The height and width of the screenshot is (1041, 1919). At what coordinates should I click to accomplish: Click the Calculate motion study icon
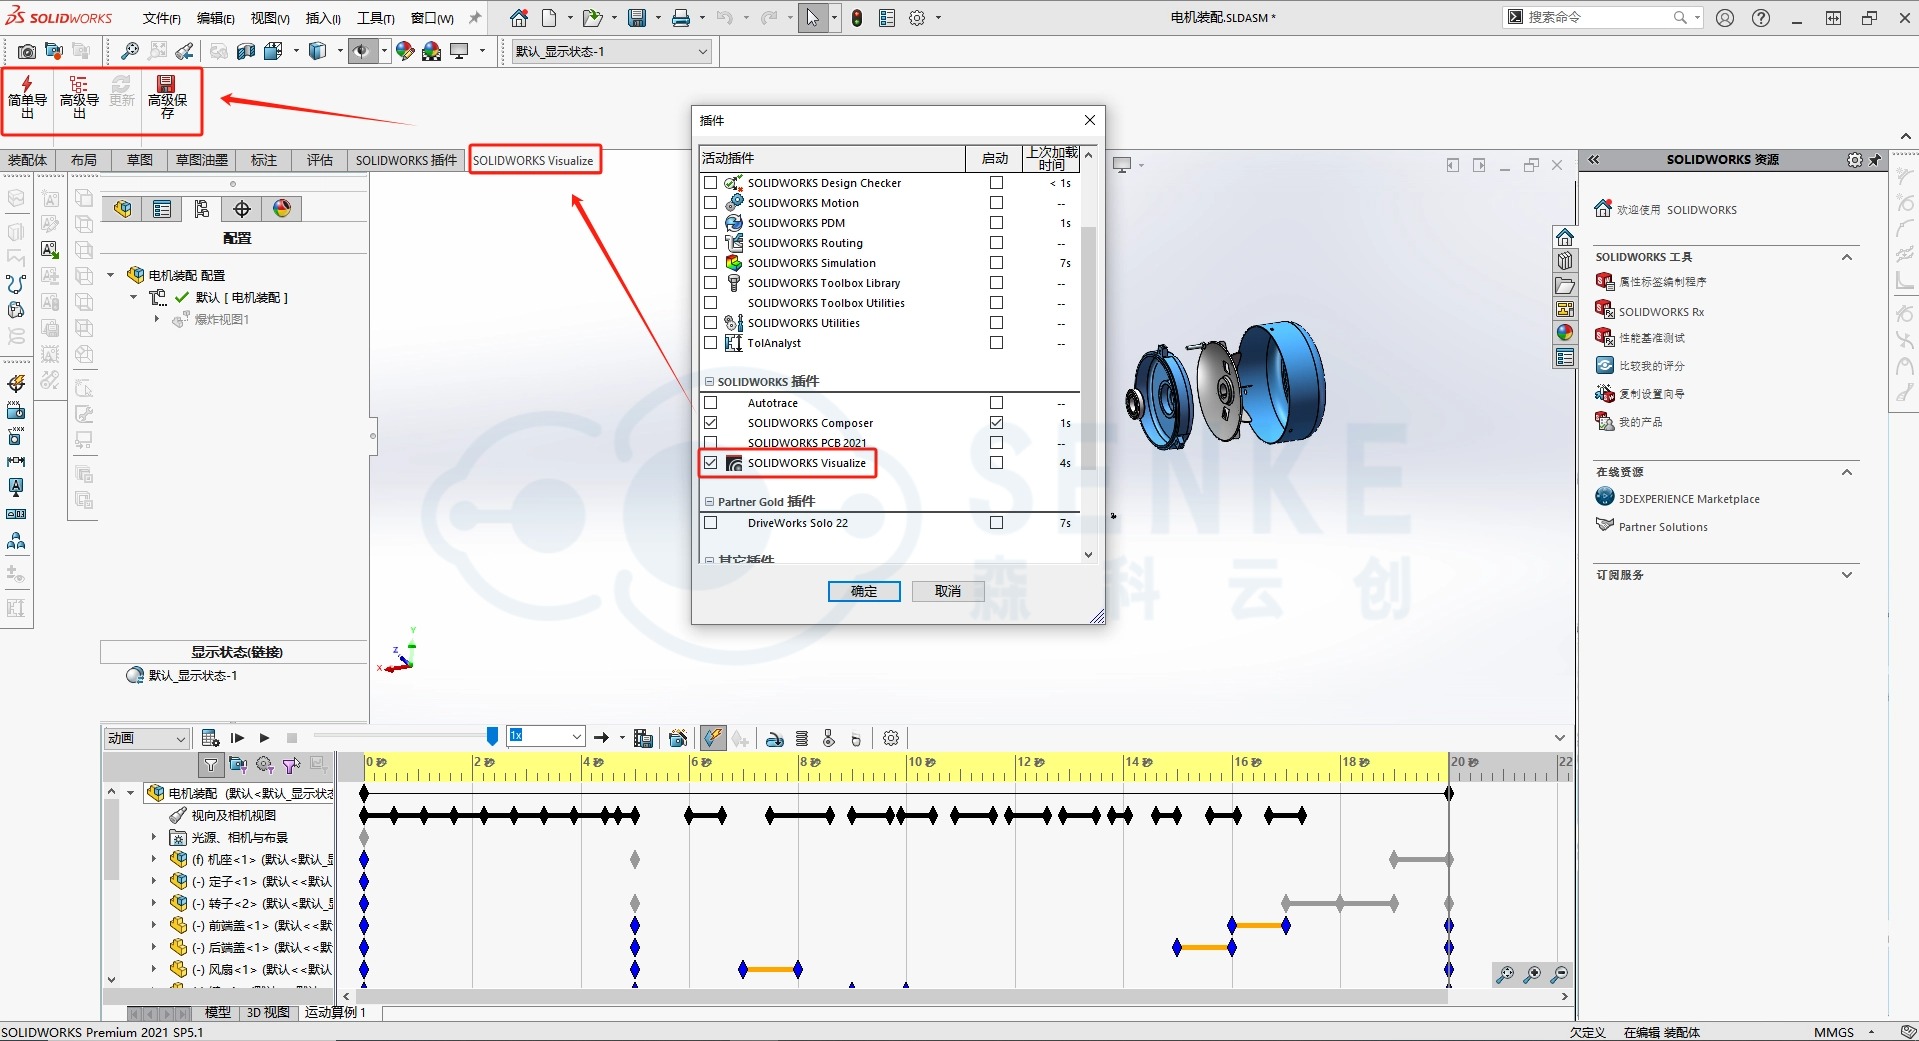[210, 738]
